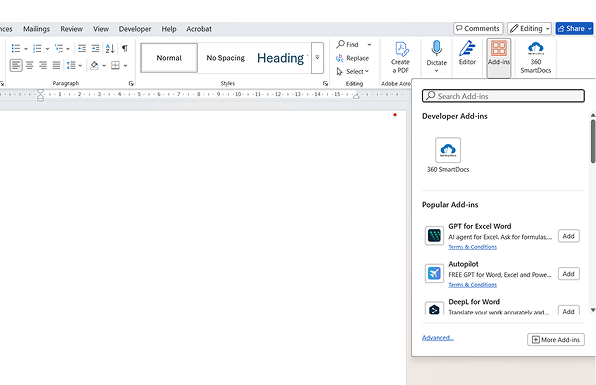Image resolution: width=596 pixels, height=385 pixels.
Task: Open Styles pane dialog launcher
Action: (x=325, y=83)
